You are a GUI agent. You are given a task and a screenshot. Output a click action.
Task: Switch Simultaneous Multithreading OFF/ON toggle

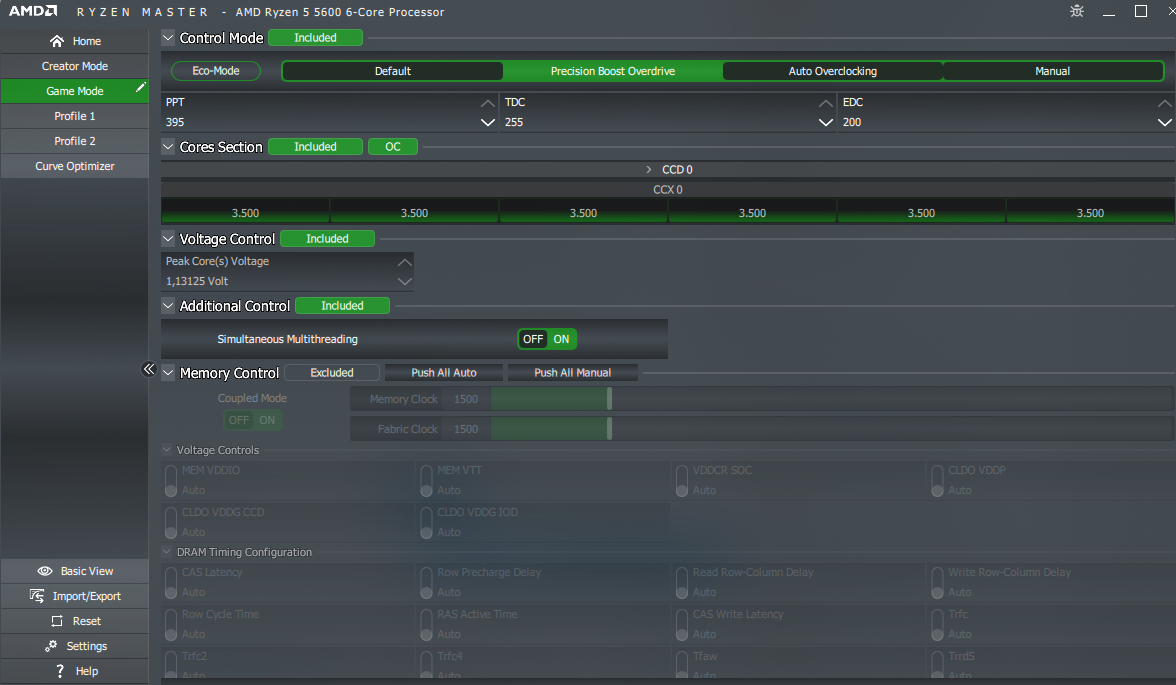(547, 339)
